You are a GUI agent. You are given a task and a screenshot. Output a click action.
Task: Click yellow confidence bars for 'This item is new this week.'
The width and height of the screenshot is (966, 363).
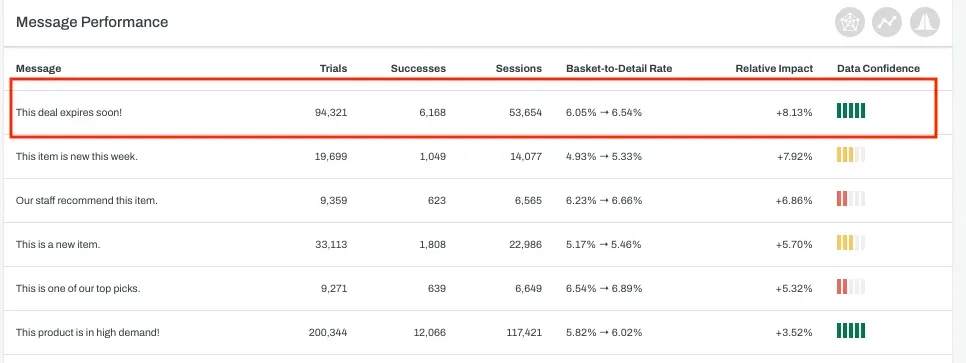(x=851, y=155)
